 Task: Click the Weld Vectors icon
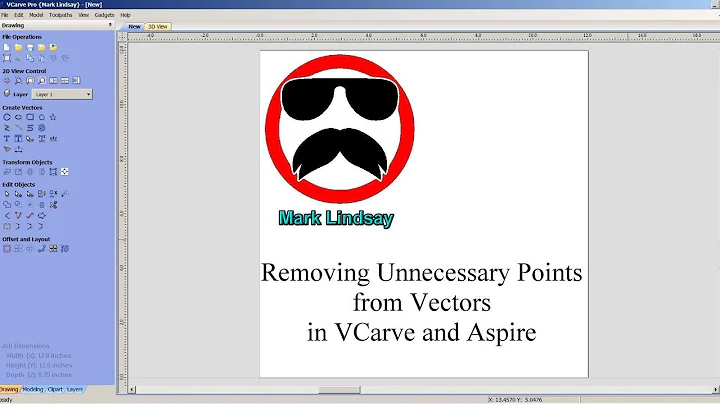6,205
